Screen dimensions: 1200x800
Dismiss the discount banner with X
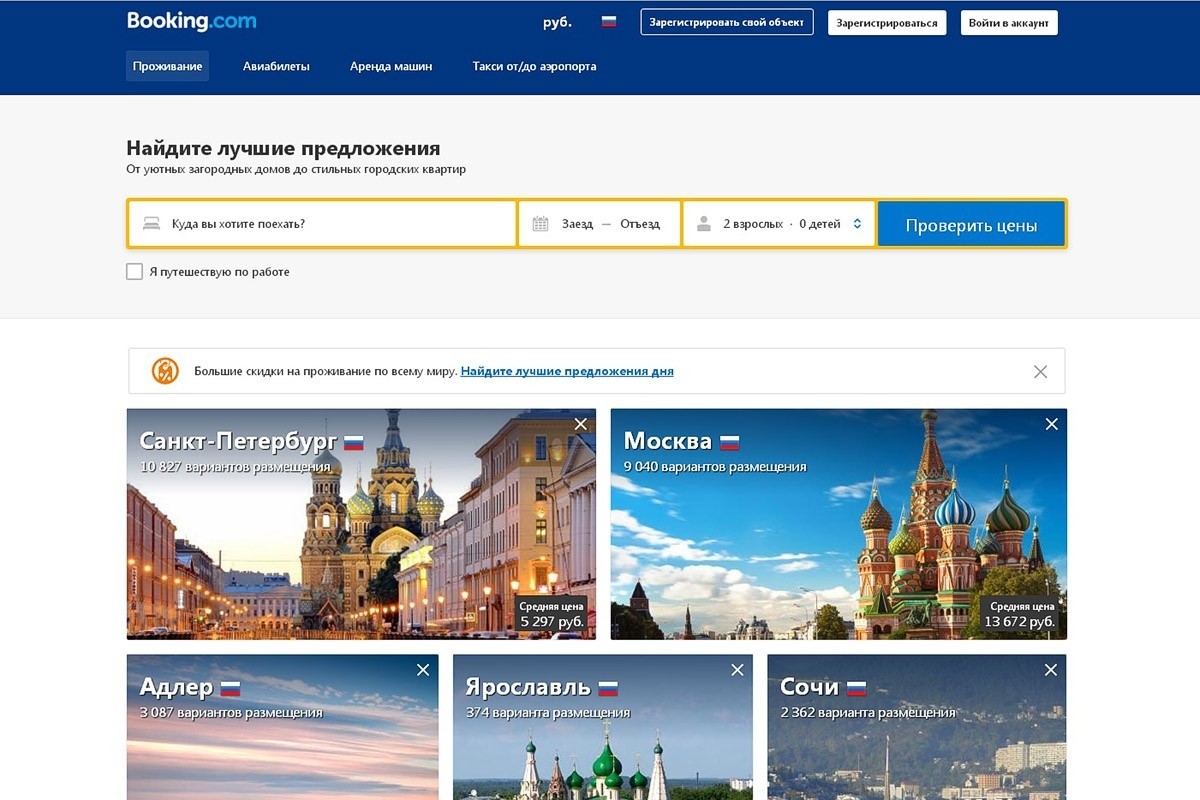1040,372
